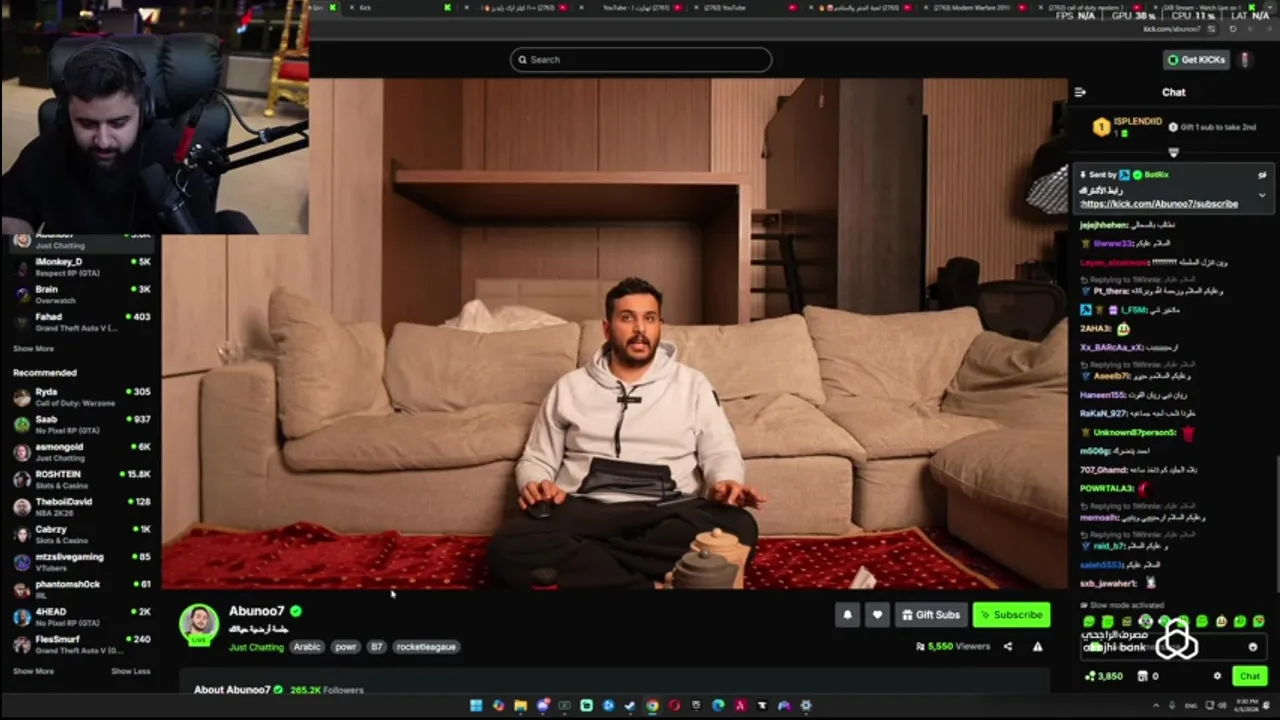
Task: Insert the last quick emote in the row
Action: (x=1258, y=622)
